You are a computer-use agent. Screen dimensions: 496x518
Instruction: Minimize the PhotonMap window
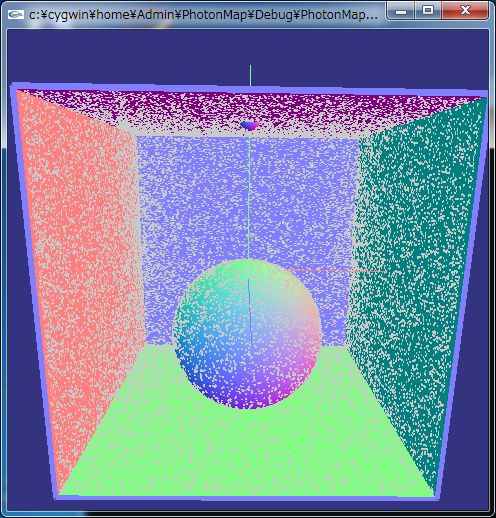tap(401, 11)
